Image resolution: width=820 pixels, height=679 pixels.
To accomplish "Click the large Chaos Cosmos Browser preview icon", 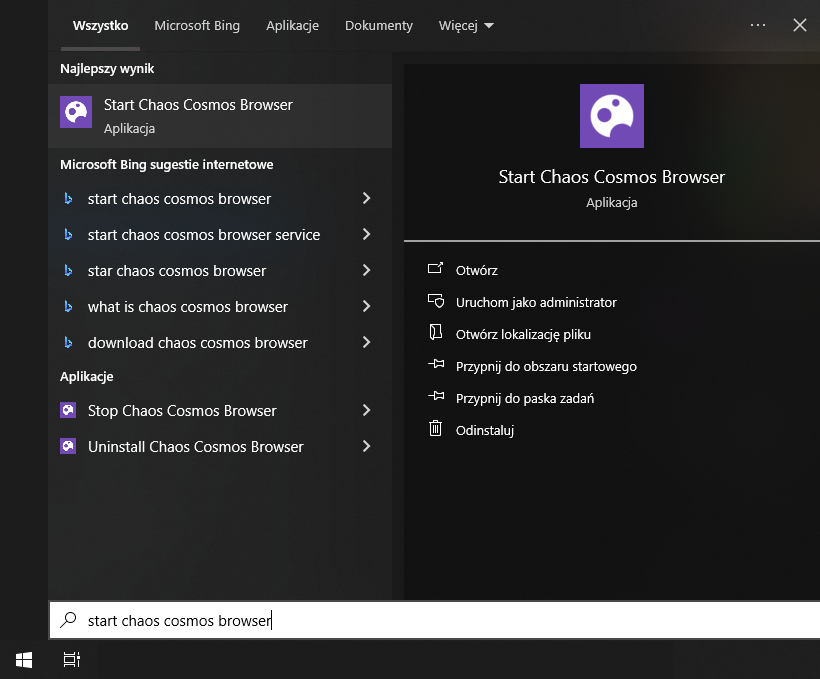I will click(611, 116).
